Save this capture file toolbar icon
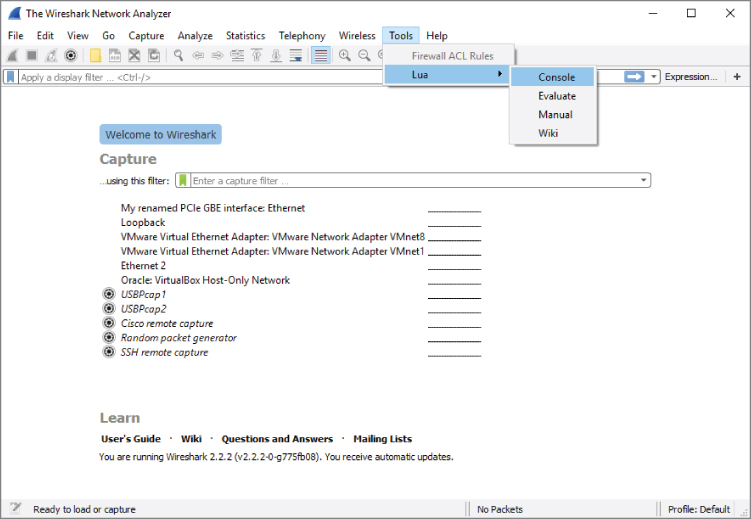 [115, 56]
